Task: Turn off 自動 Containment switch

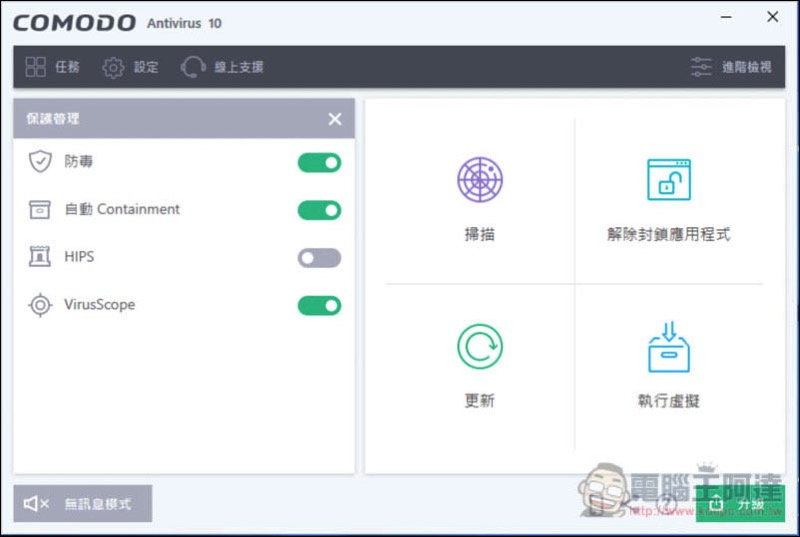Action: pyautogui.click(x=319, y=210)
